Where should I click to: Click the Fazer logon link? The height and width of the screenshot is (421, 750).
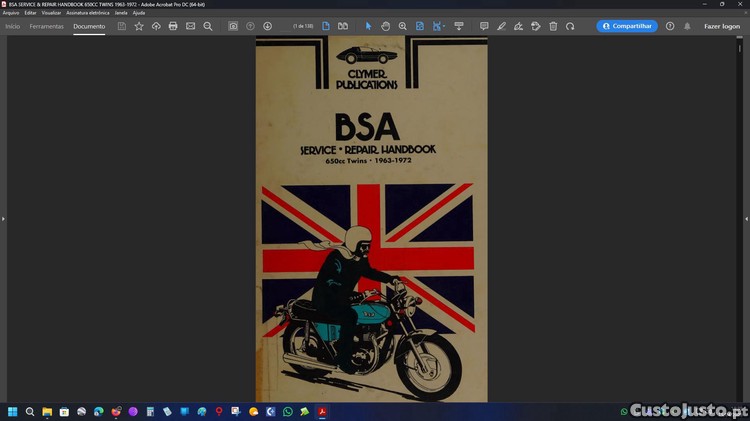pos(722,26)
